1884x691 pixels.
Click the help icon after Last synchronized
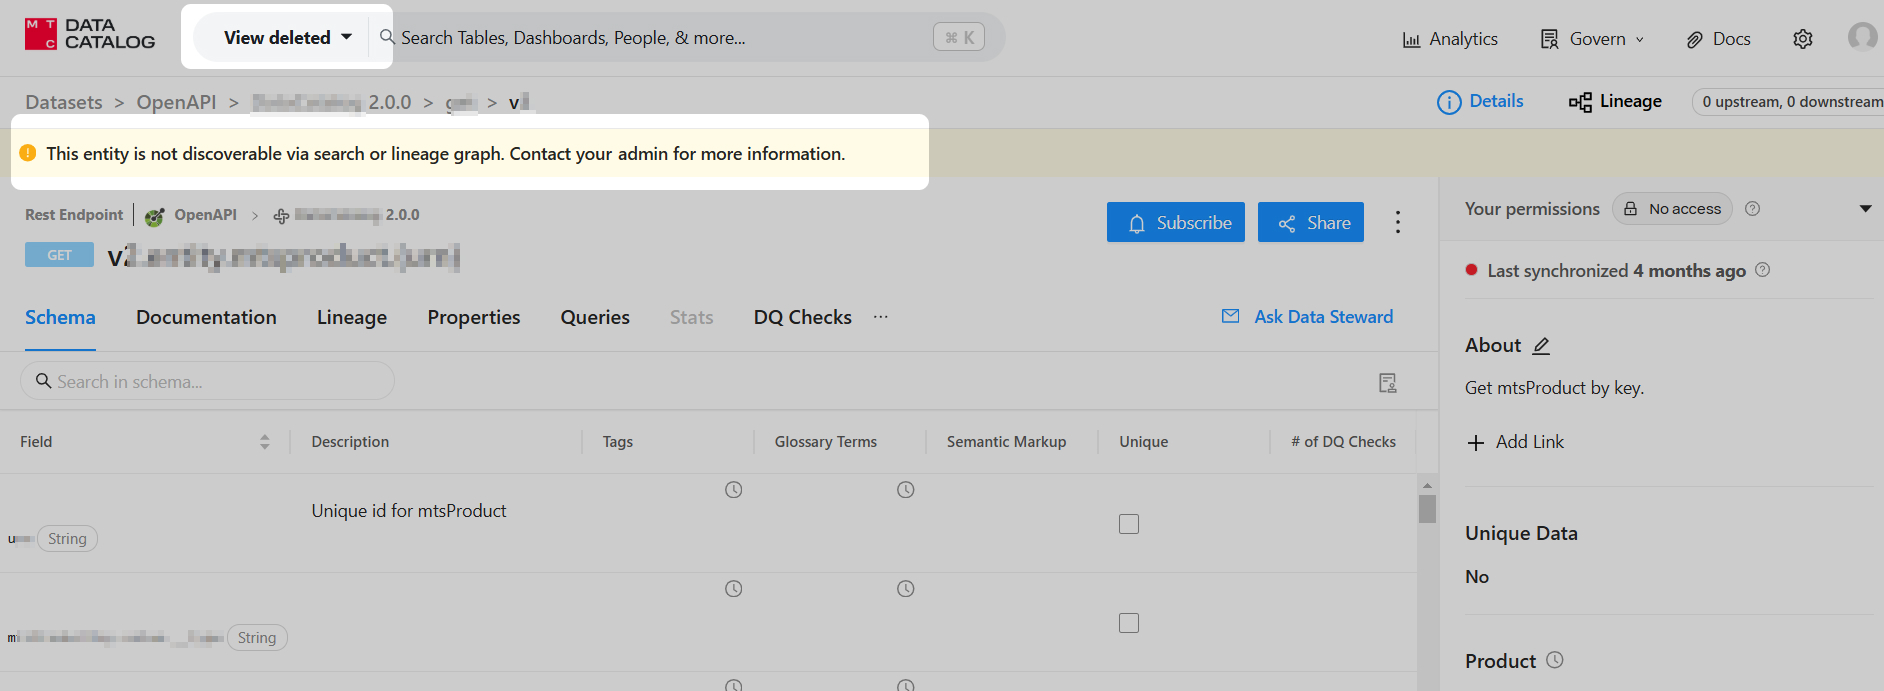pyautogui.click(x=1762, y=270)
